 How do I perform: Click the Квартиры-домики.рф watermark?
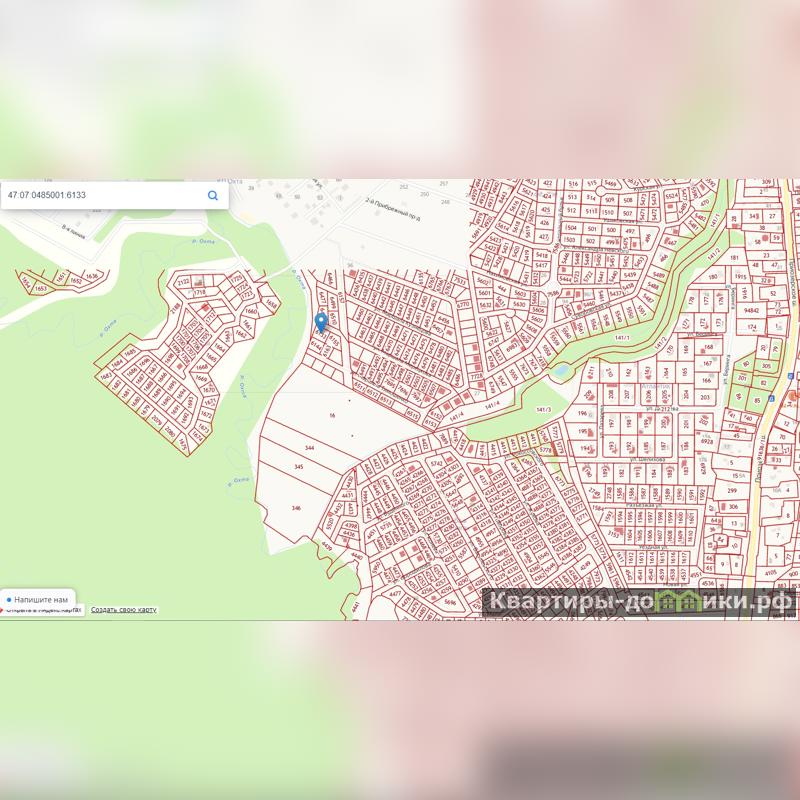click(639, 602)
